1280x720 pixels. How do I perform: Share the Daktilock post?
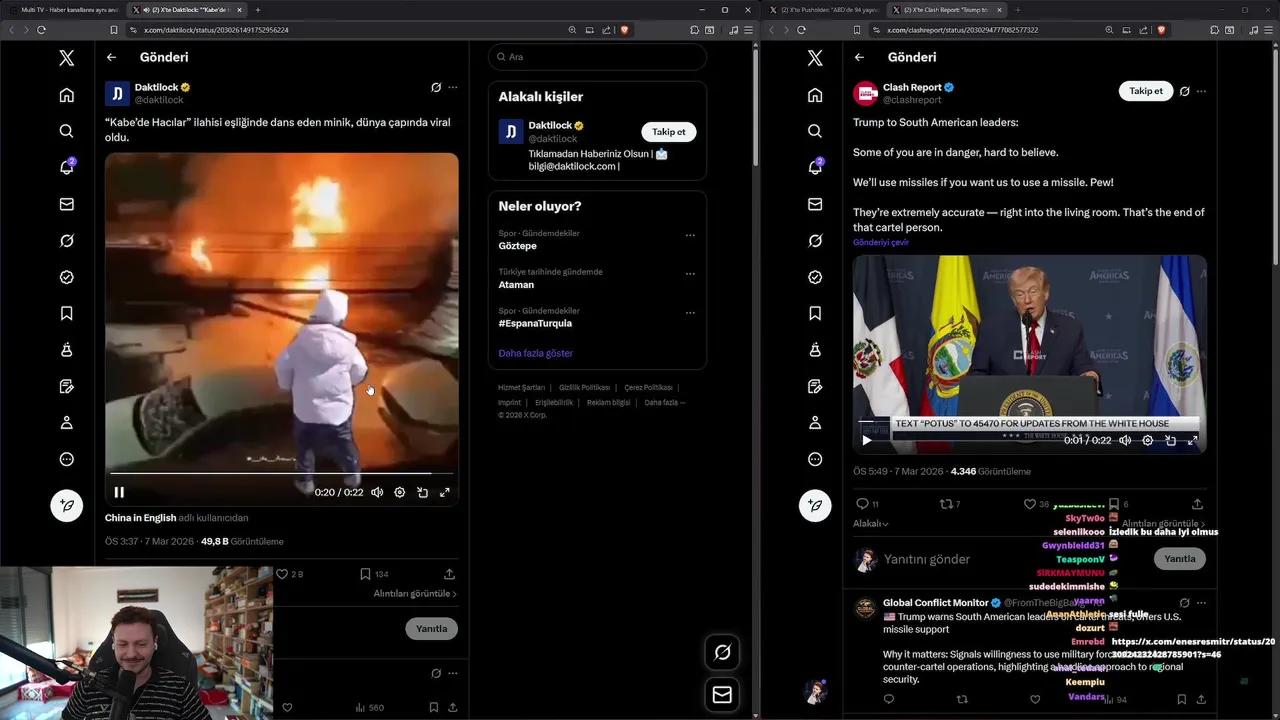449,574
